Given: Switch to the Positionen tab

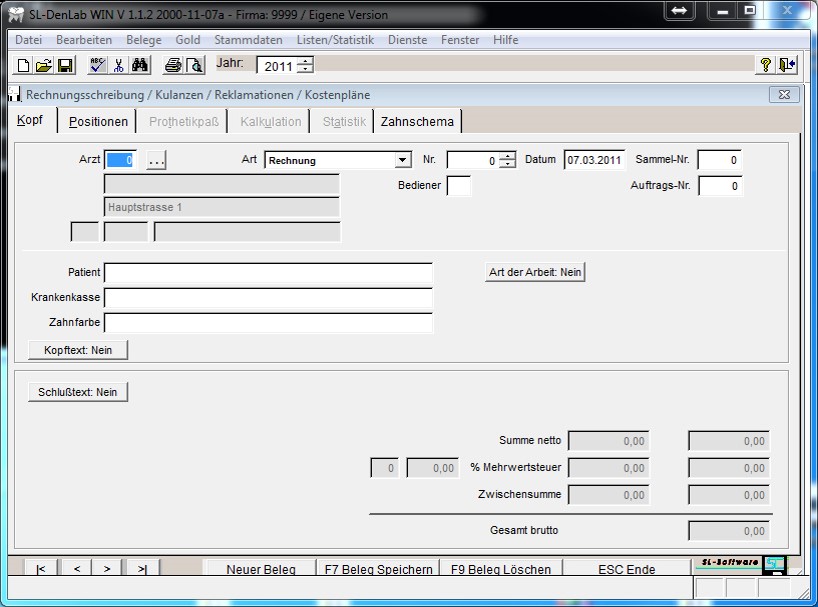Looking at the screenshot, I should [98, 122].
